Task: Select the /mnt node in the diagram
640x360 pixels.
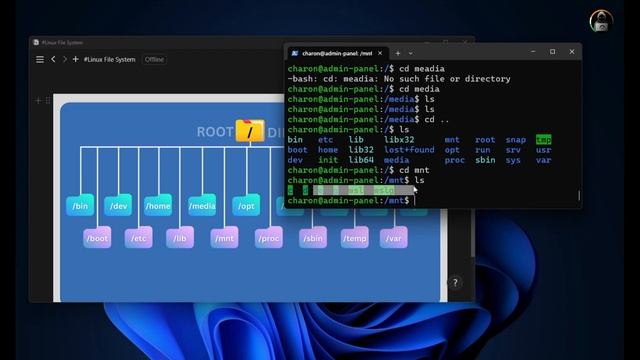Action: pyautogui.click(x=224, y=238)
